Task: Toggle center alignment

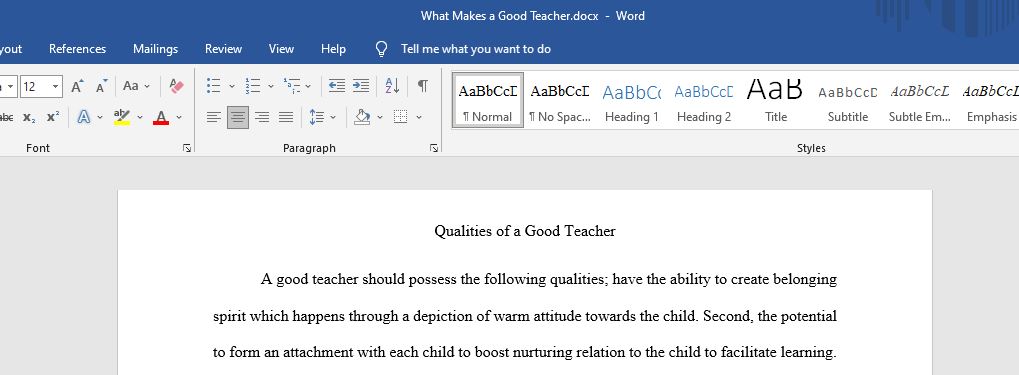Action: click(238, 118)
